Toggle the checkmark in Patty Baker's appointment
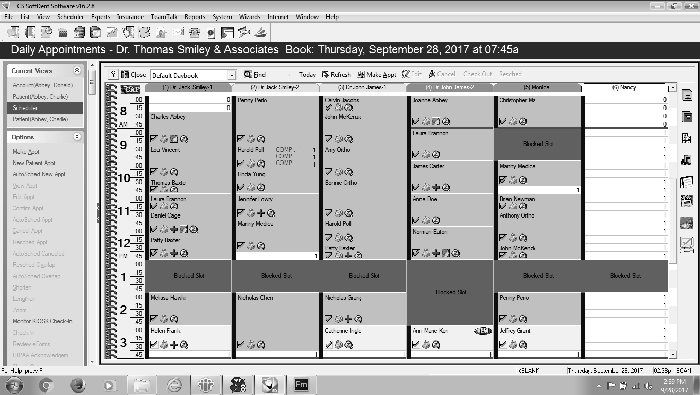Viewport: 700px width, 395px height. 154,254
